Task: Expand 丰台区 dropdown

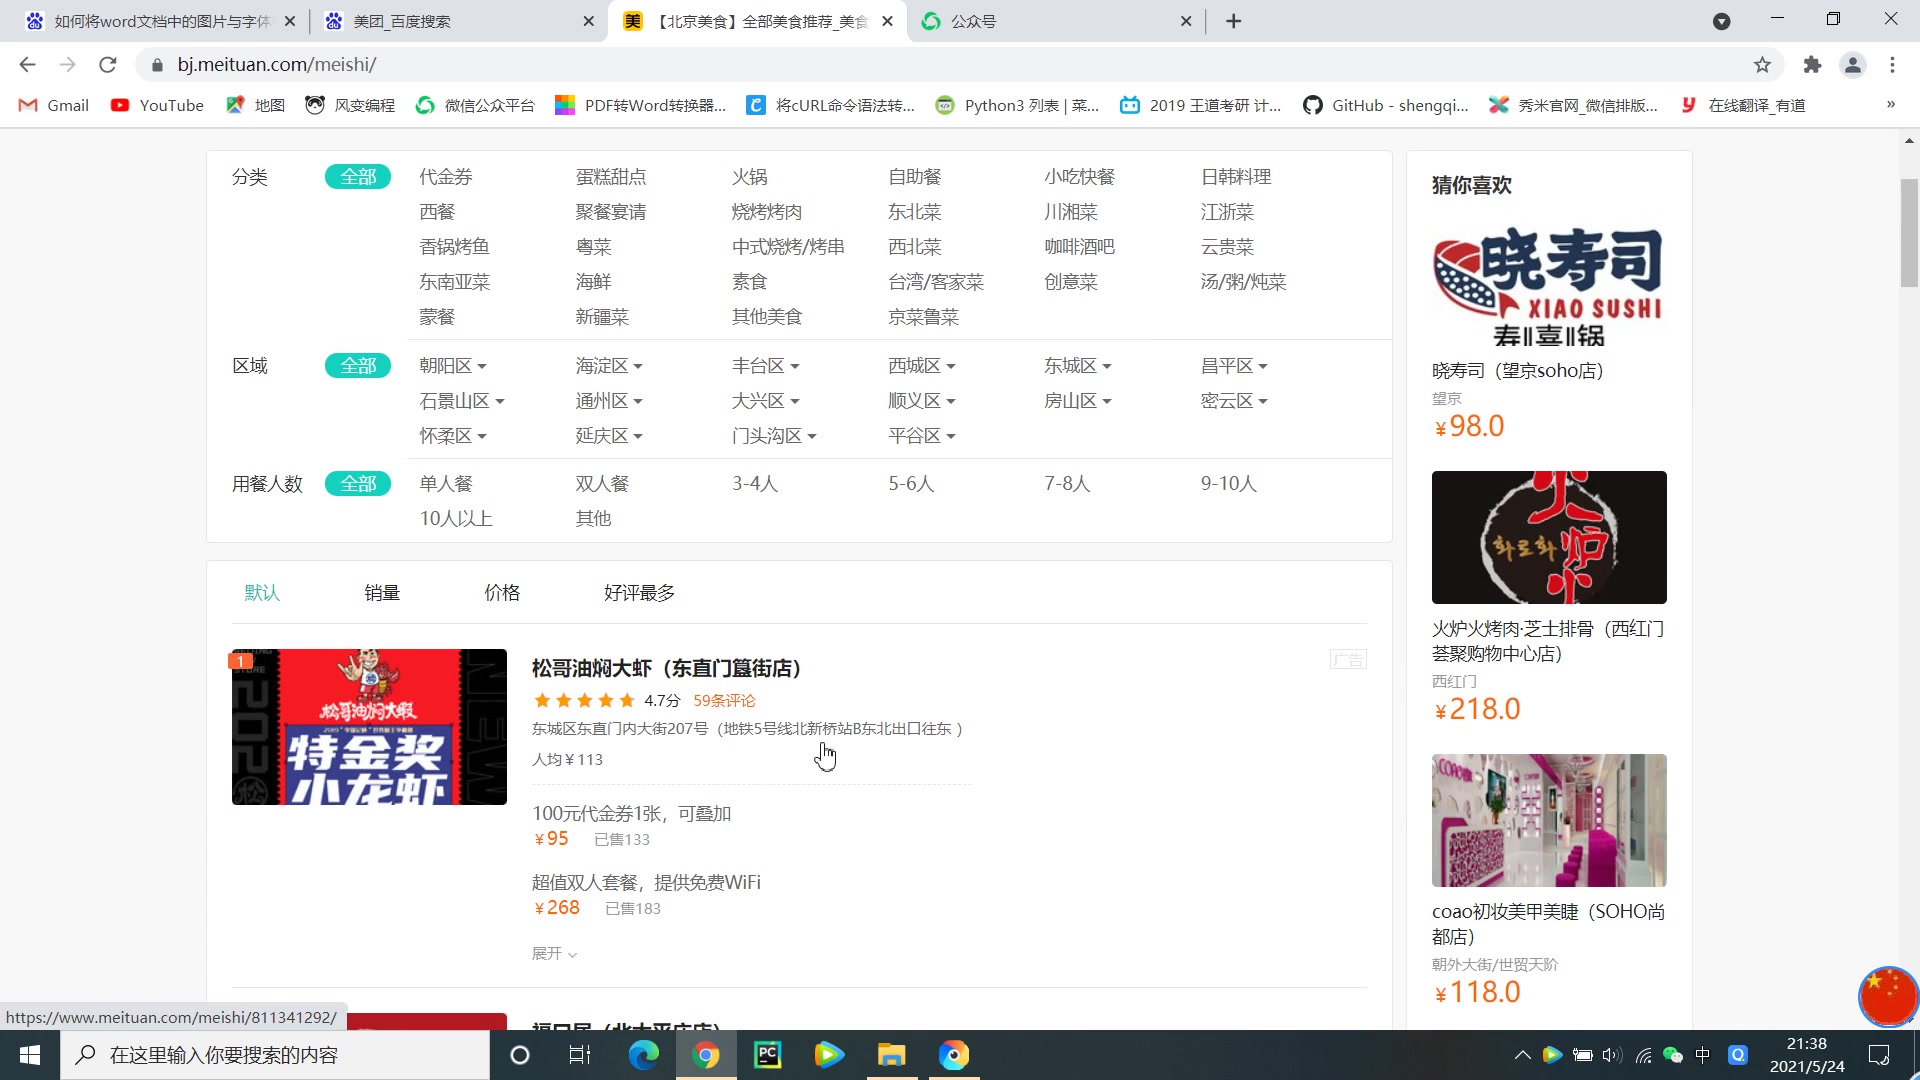Action: click(x=765, y=366)
